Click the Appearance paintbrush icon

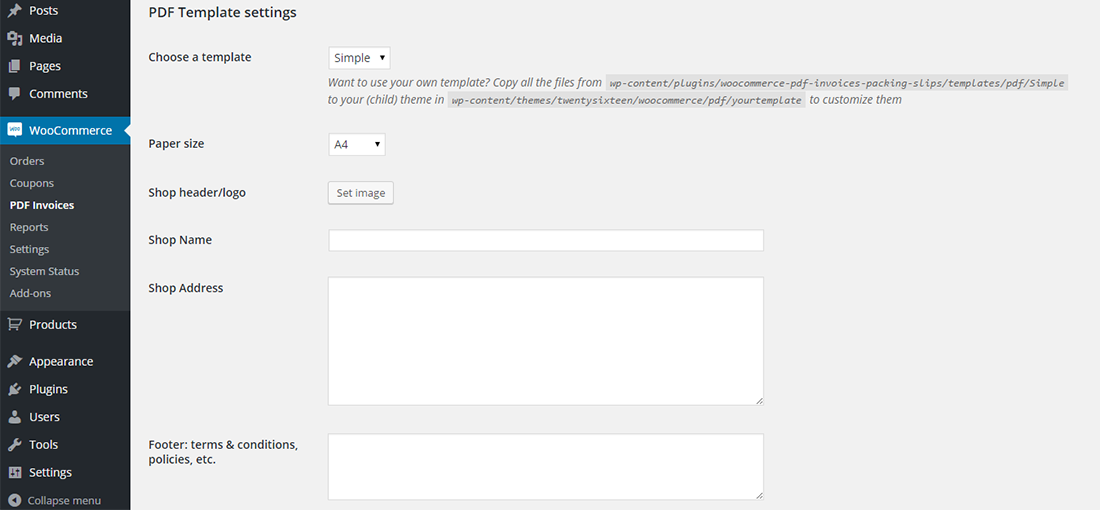click(x=15, y=362)
